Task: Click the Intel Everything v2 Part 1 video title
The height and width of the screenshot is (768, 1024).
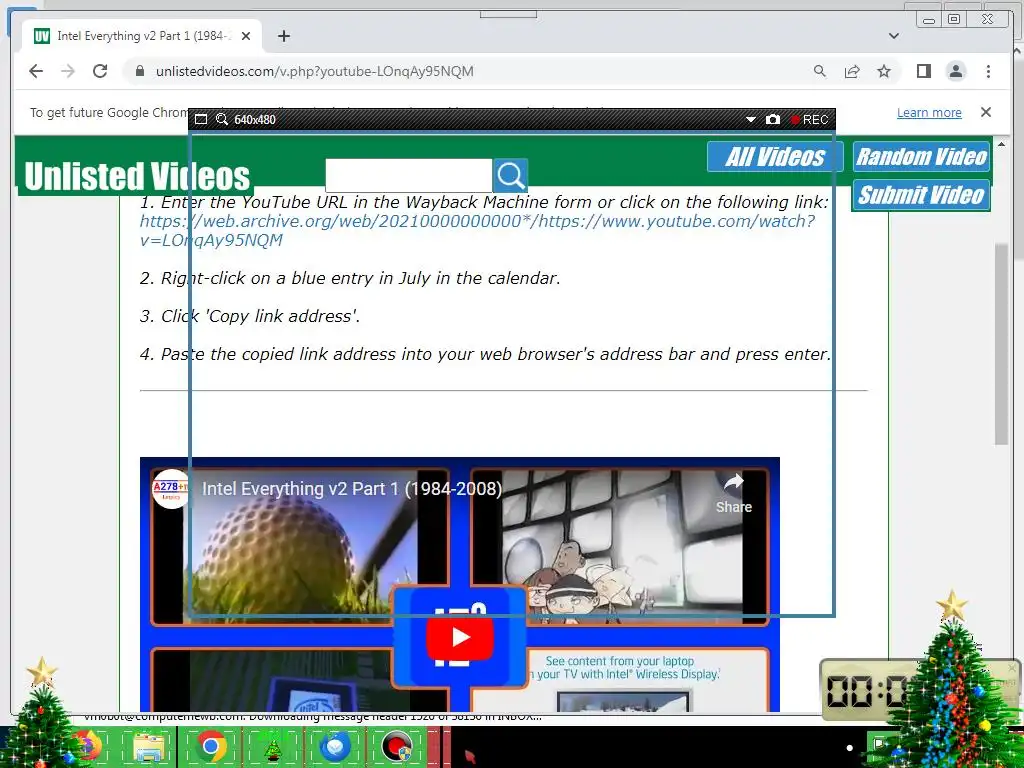Action: coord(352,488)
